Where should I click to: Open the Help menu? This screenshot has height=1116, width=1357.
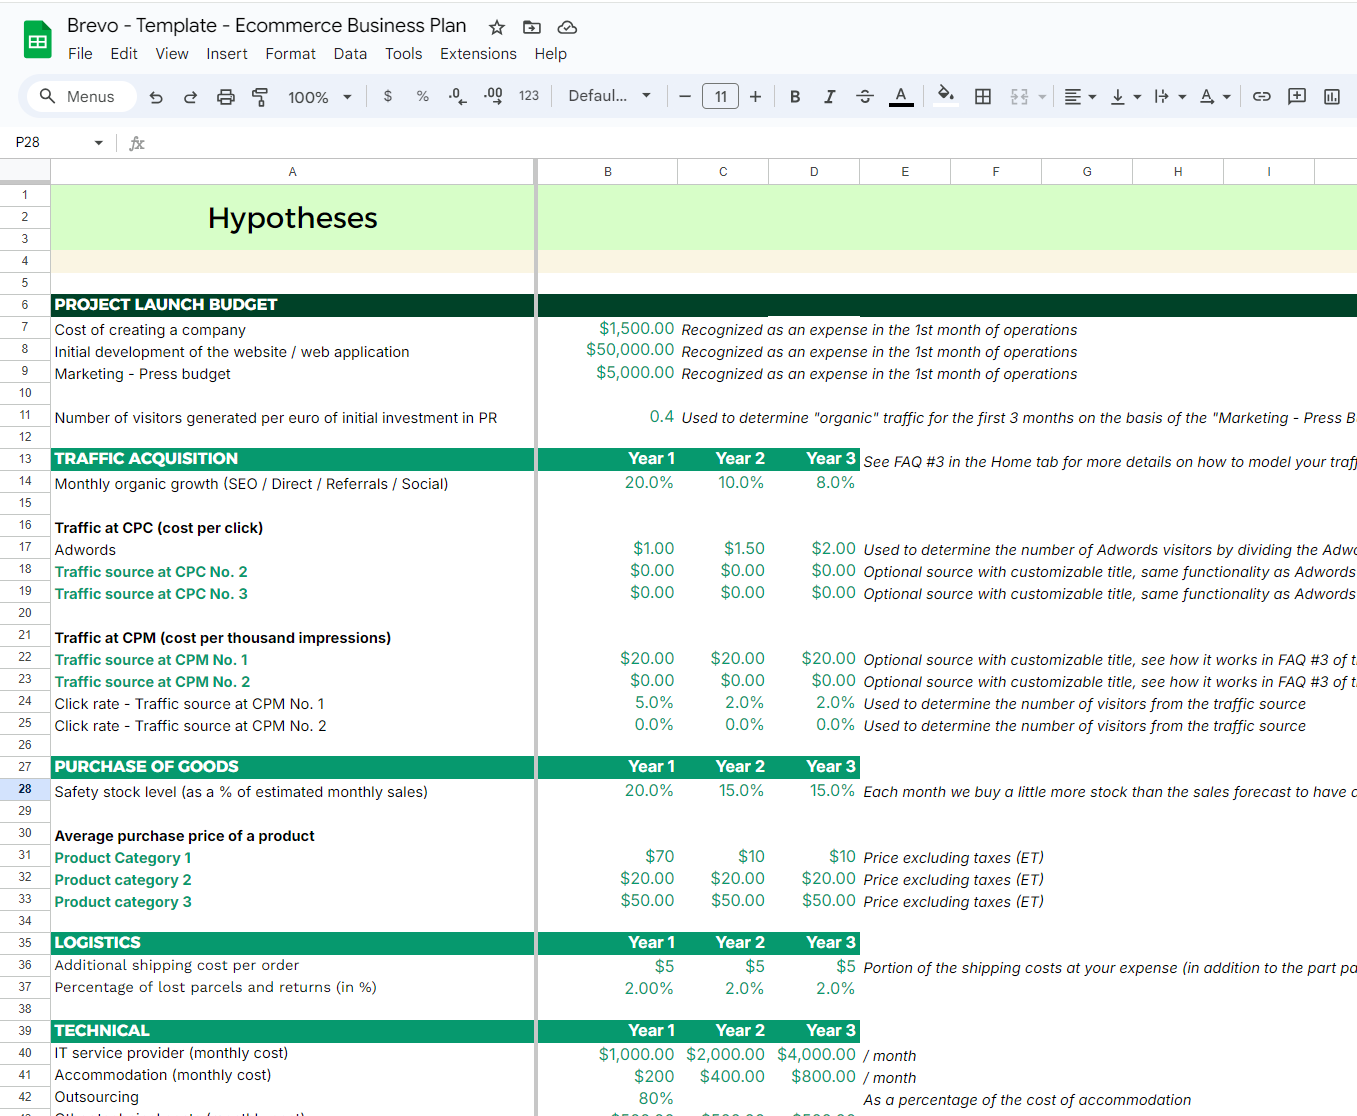pos(550,54)
